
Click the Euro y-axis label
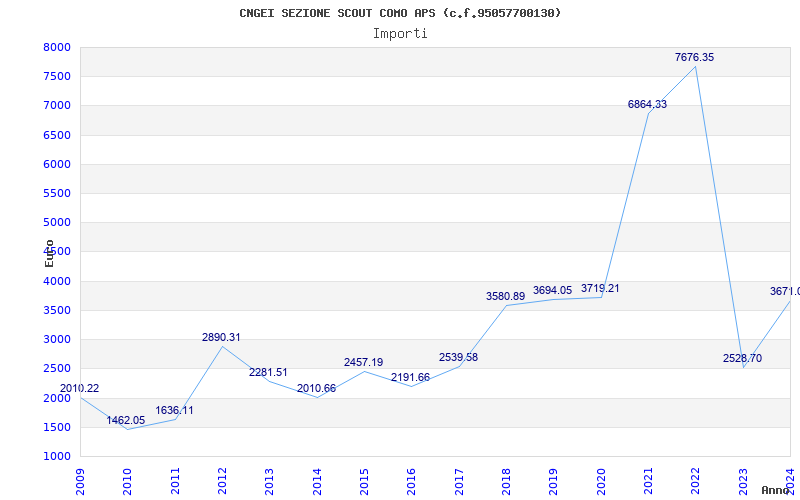[49, 254]
